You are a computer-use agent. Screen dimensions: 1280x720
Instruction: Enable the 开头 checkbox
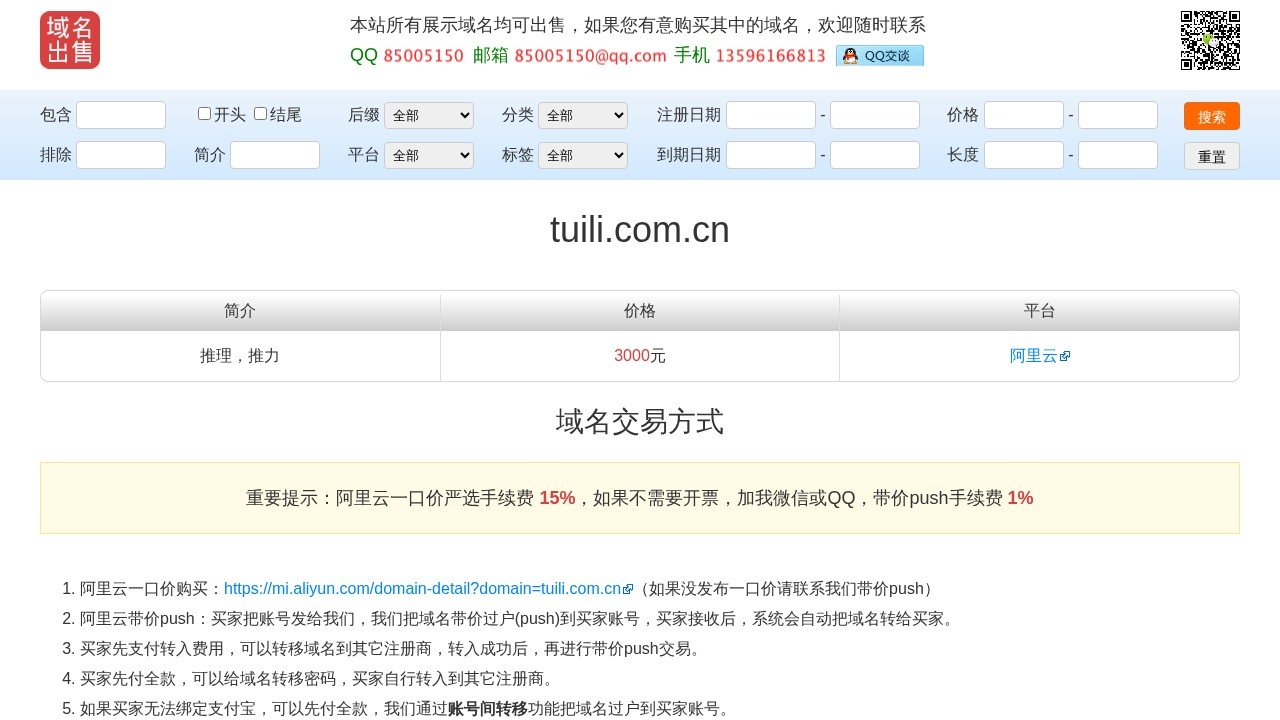tap(204, 113)
